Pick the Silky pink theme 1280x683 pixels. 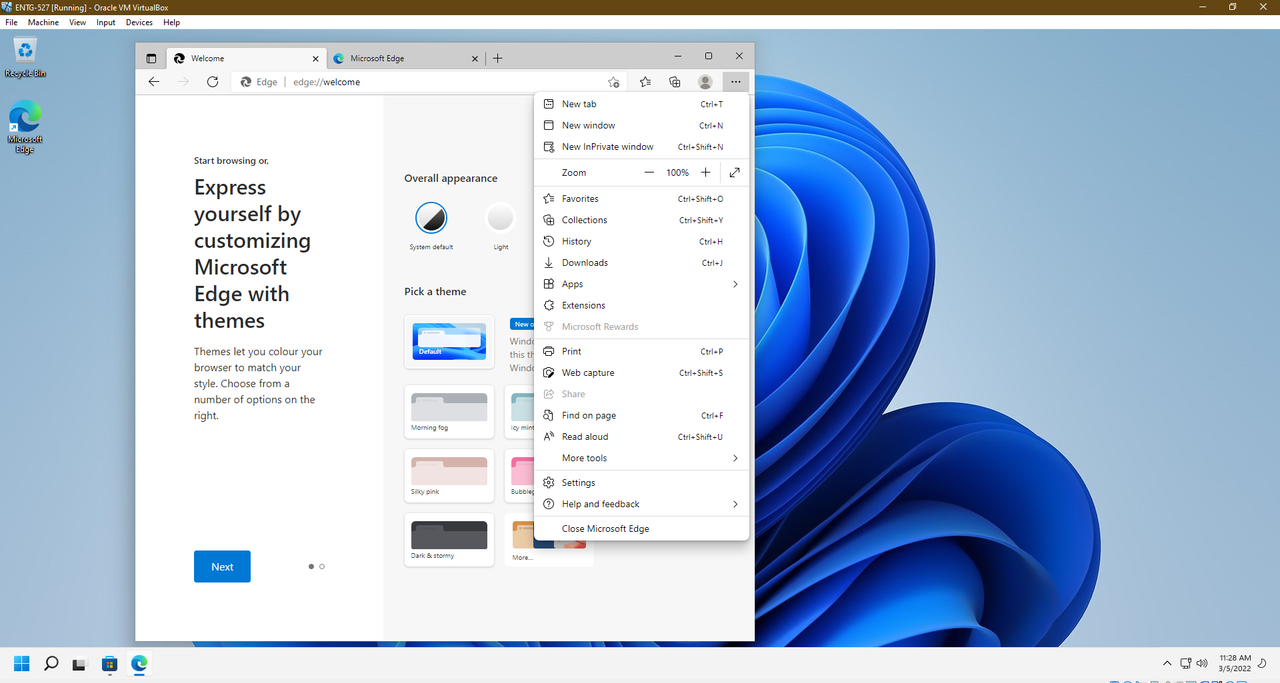pyautogui.click(x=449, y=476)
